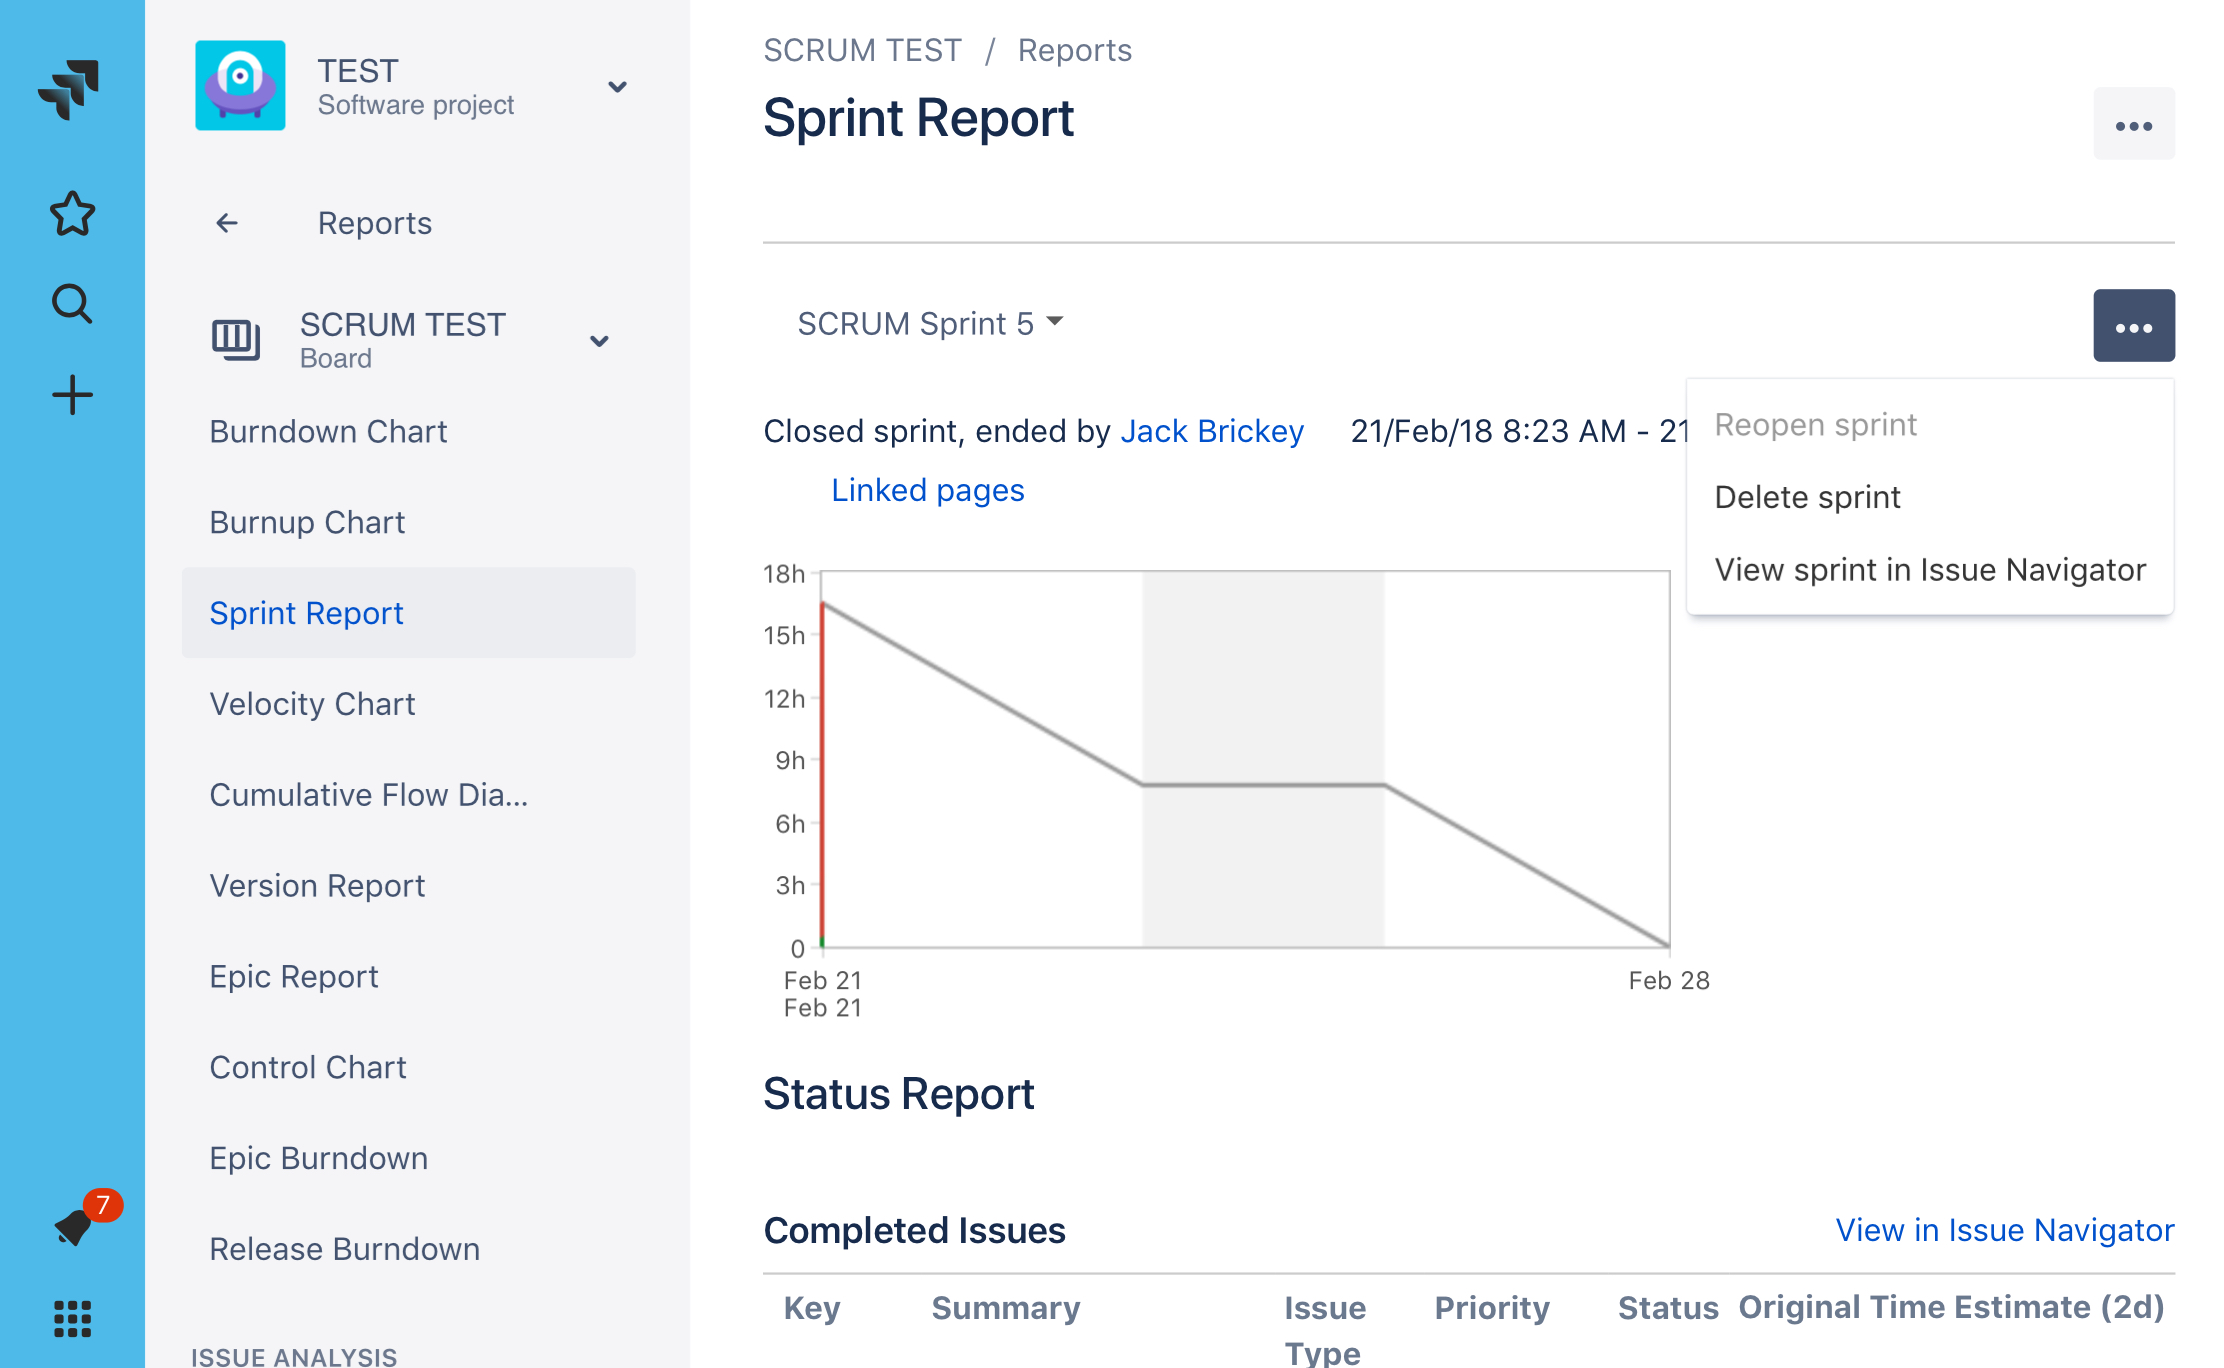
Task: Open the Burndown Chart report
Action: (x=328, y=431)
